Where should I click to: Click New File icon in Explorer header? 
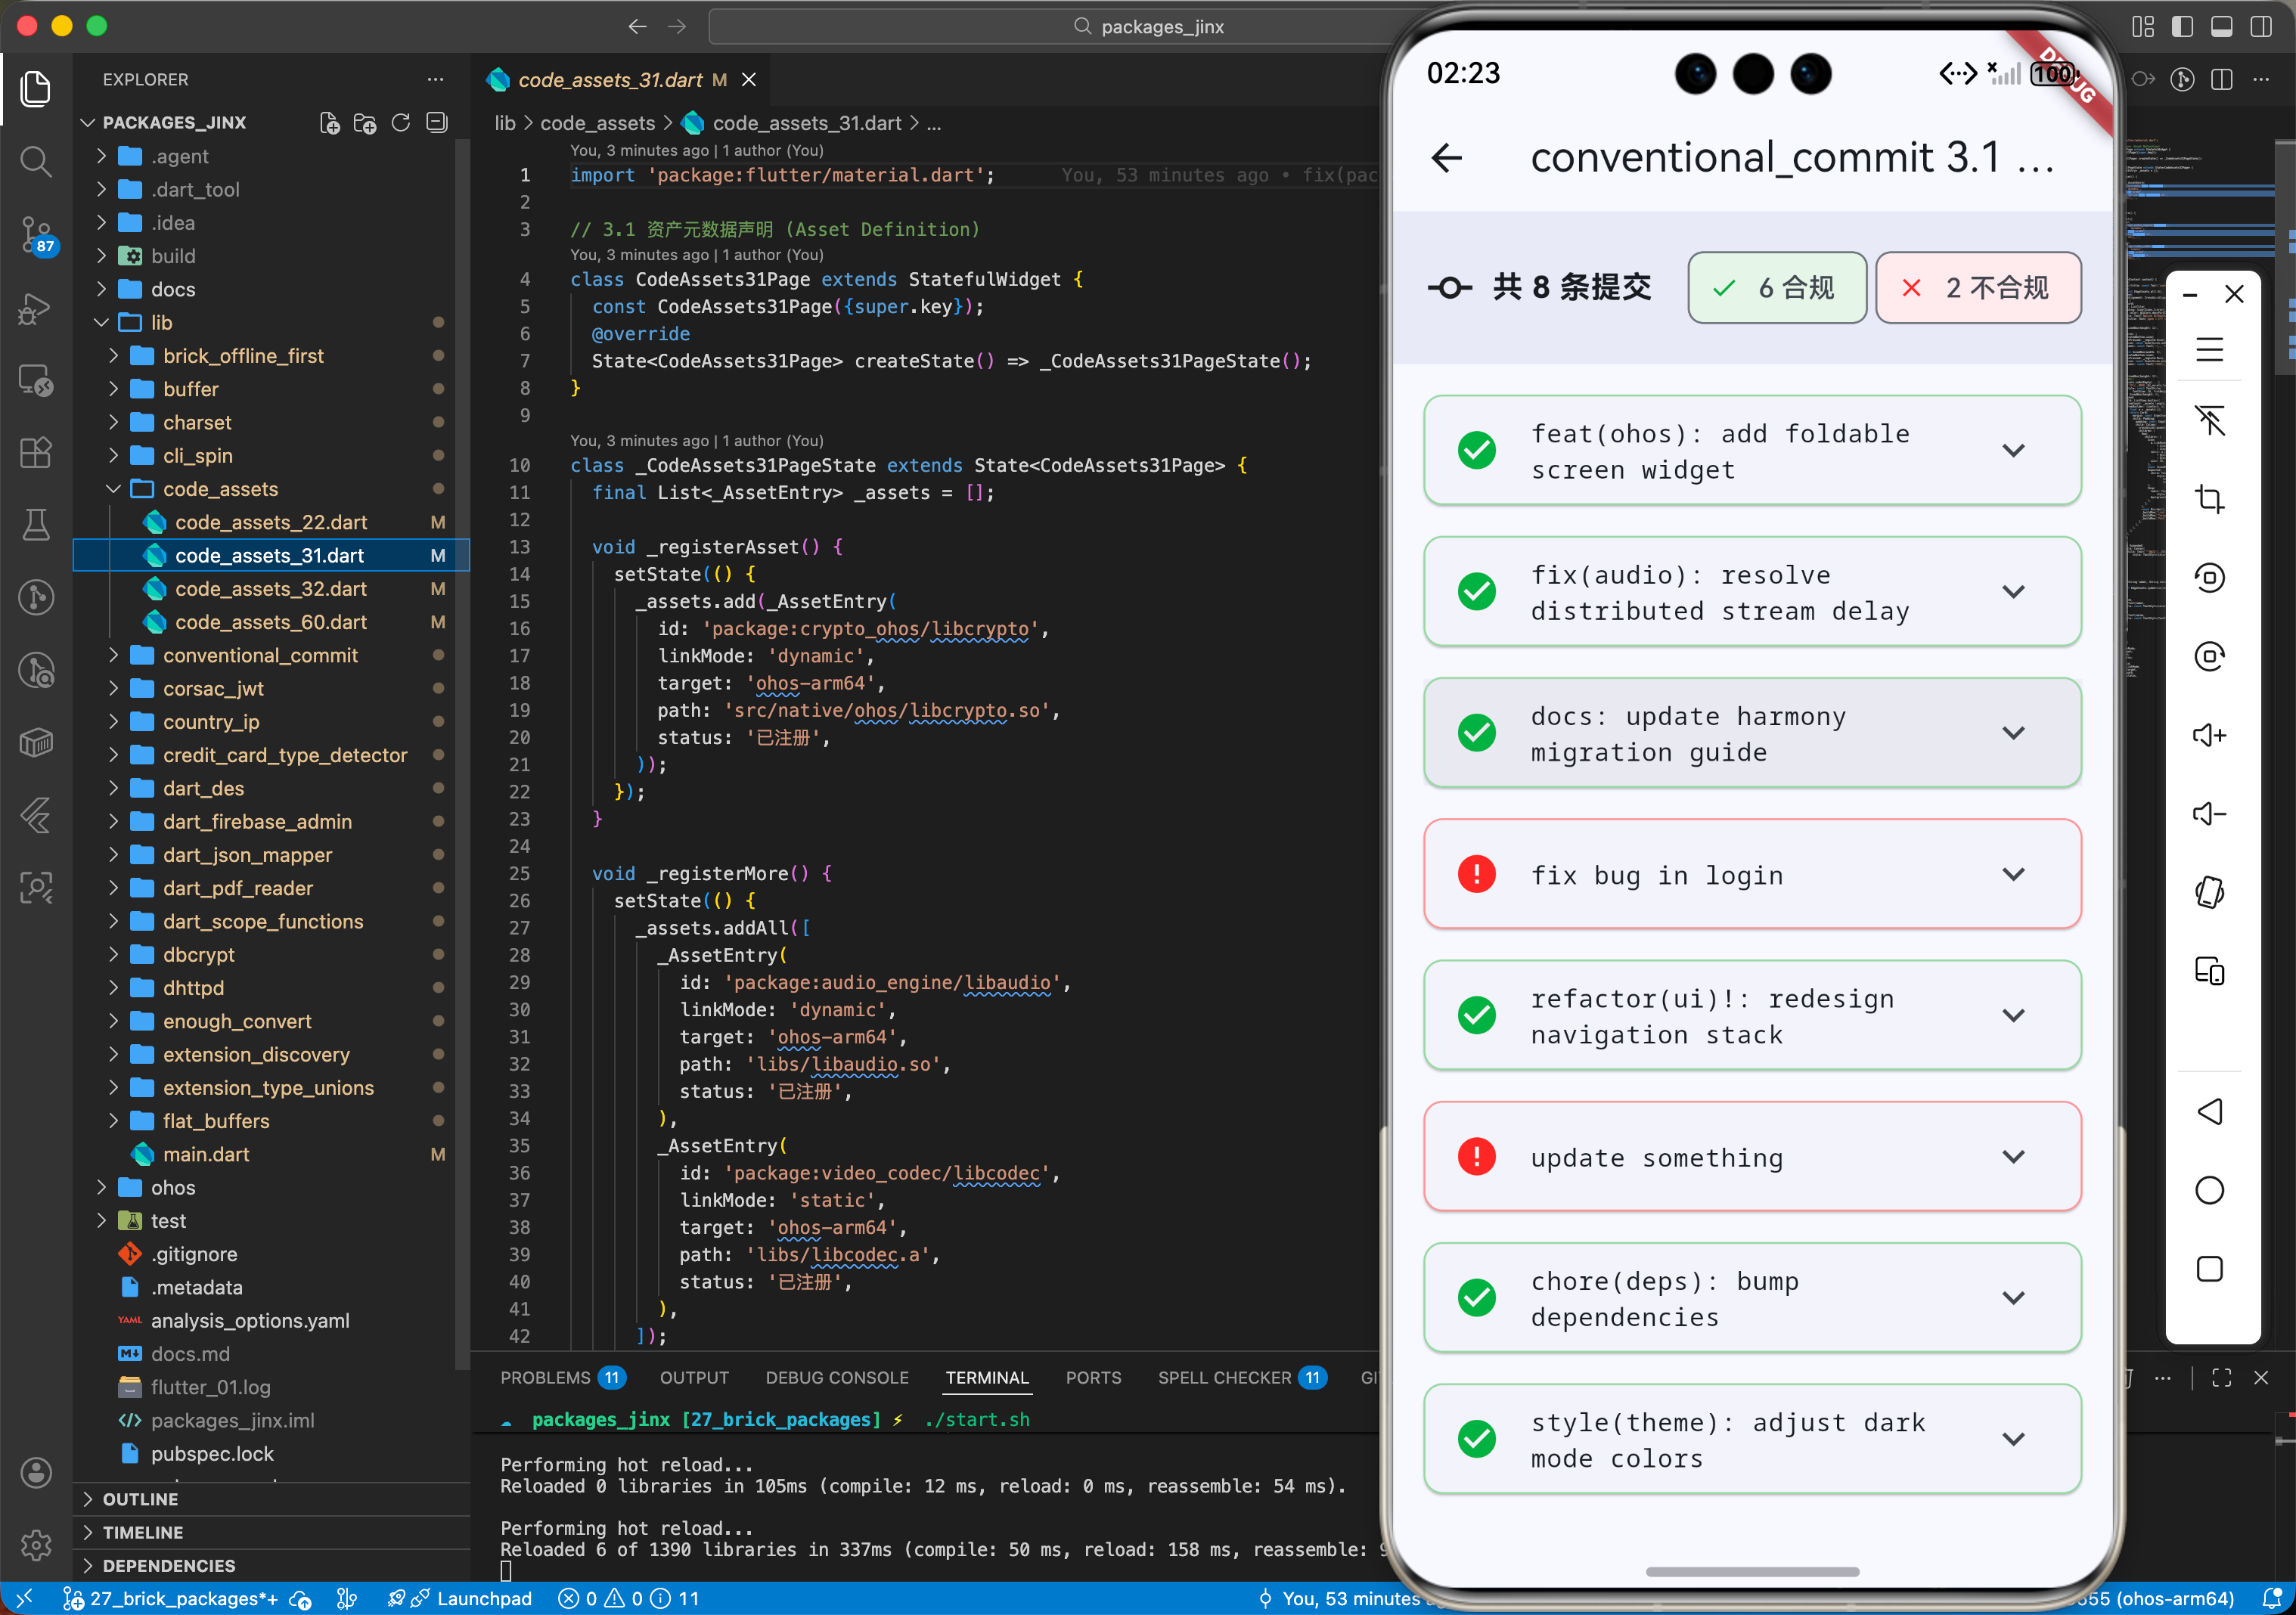click(329, 122)
